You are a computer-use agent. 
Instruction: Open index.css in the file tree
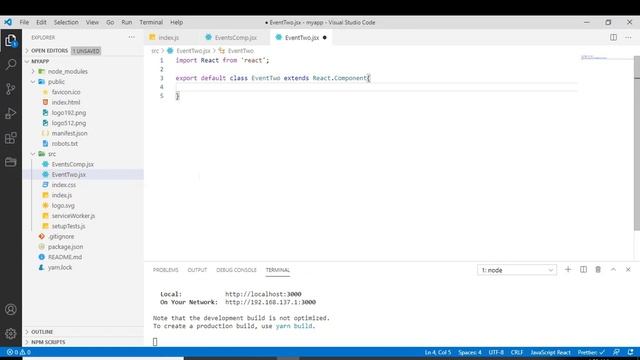pyautogui.click(x=64, y=185)
